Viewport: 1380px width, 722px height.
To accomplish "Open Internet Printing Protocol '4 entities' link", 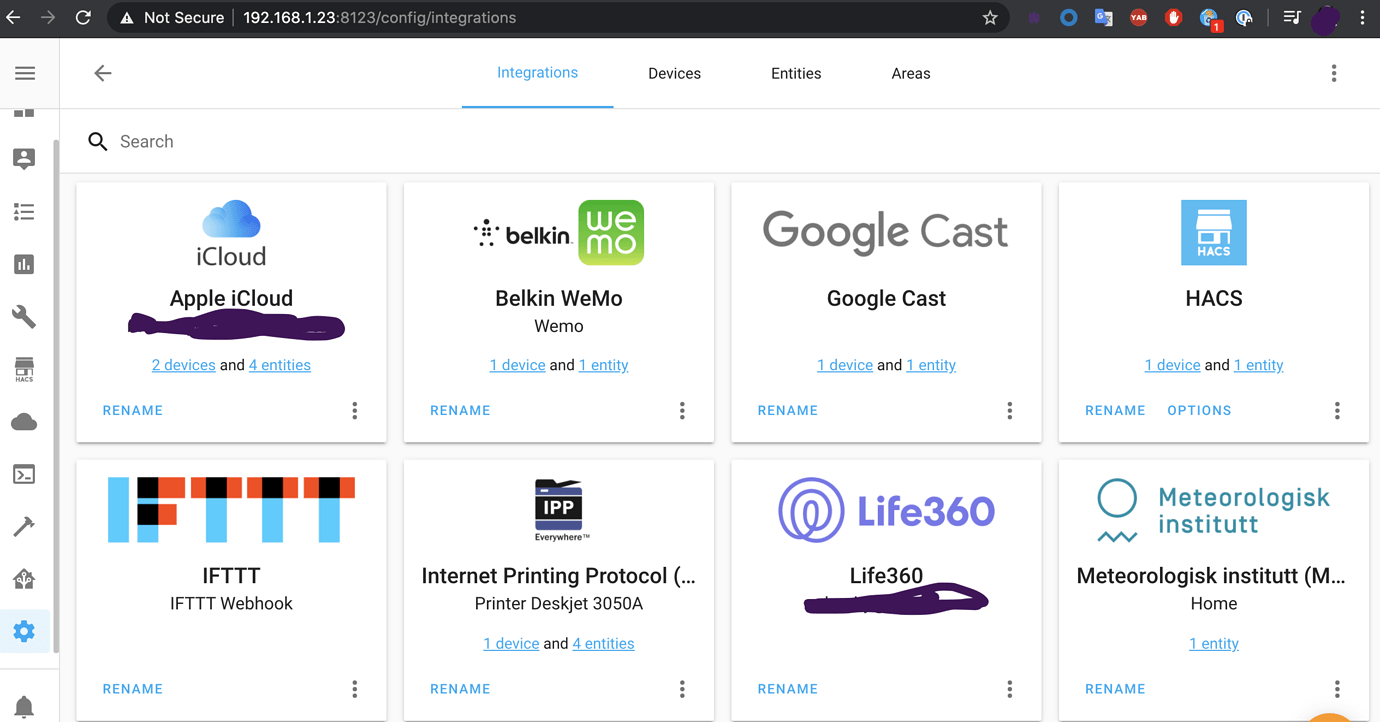I will click(604, 644).
